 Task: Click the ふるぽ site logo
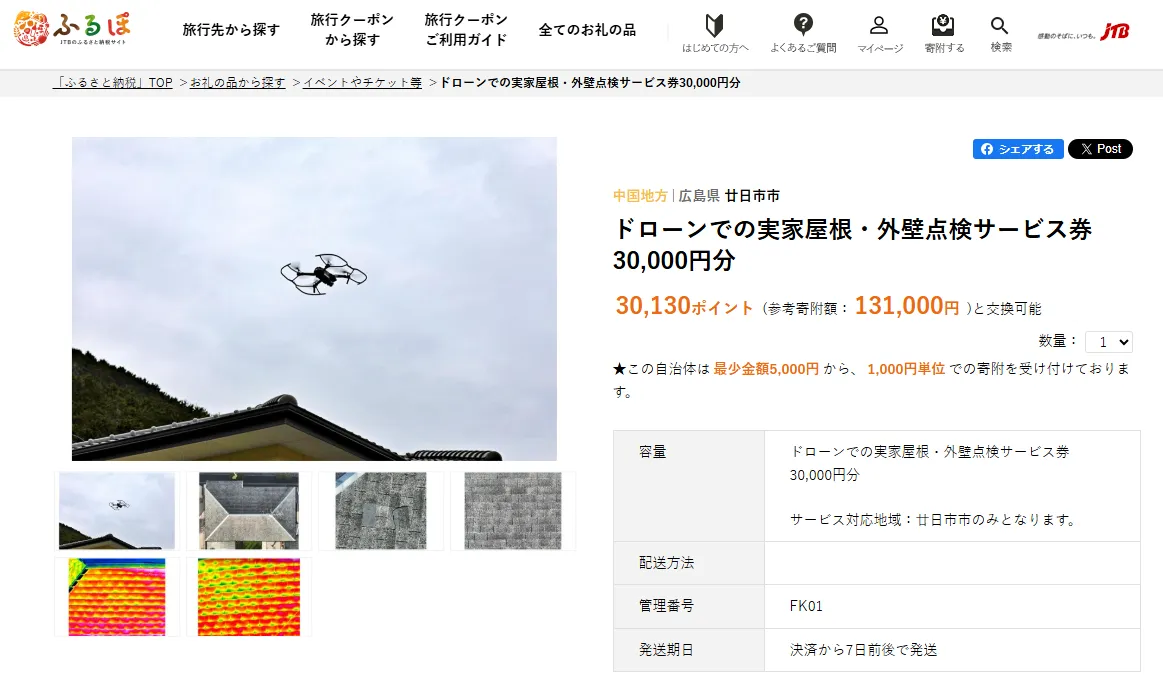point(72,29)
